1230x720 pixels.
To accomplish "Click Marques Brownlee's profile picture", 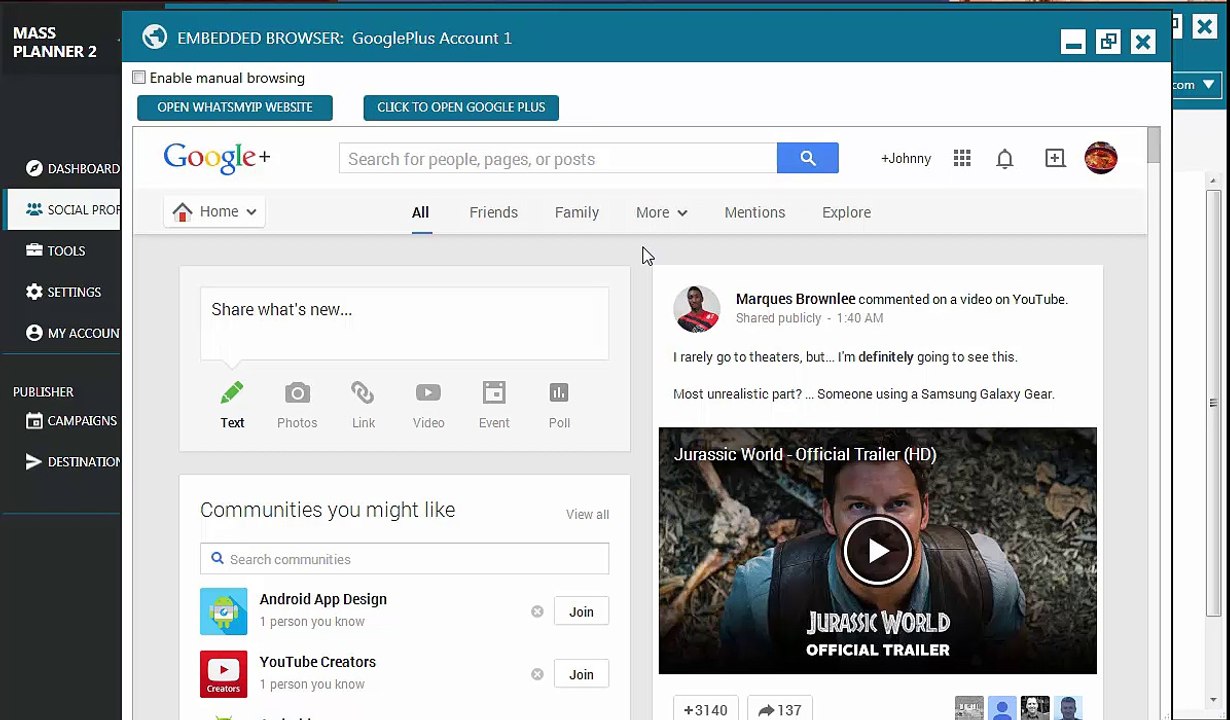I will coord(697,308).
